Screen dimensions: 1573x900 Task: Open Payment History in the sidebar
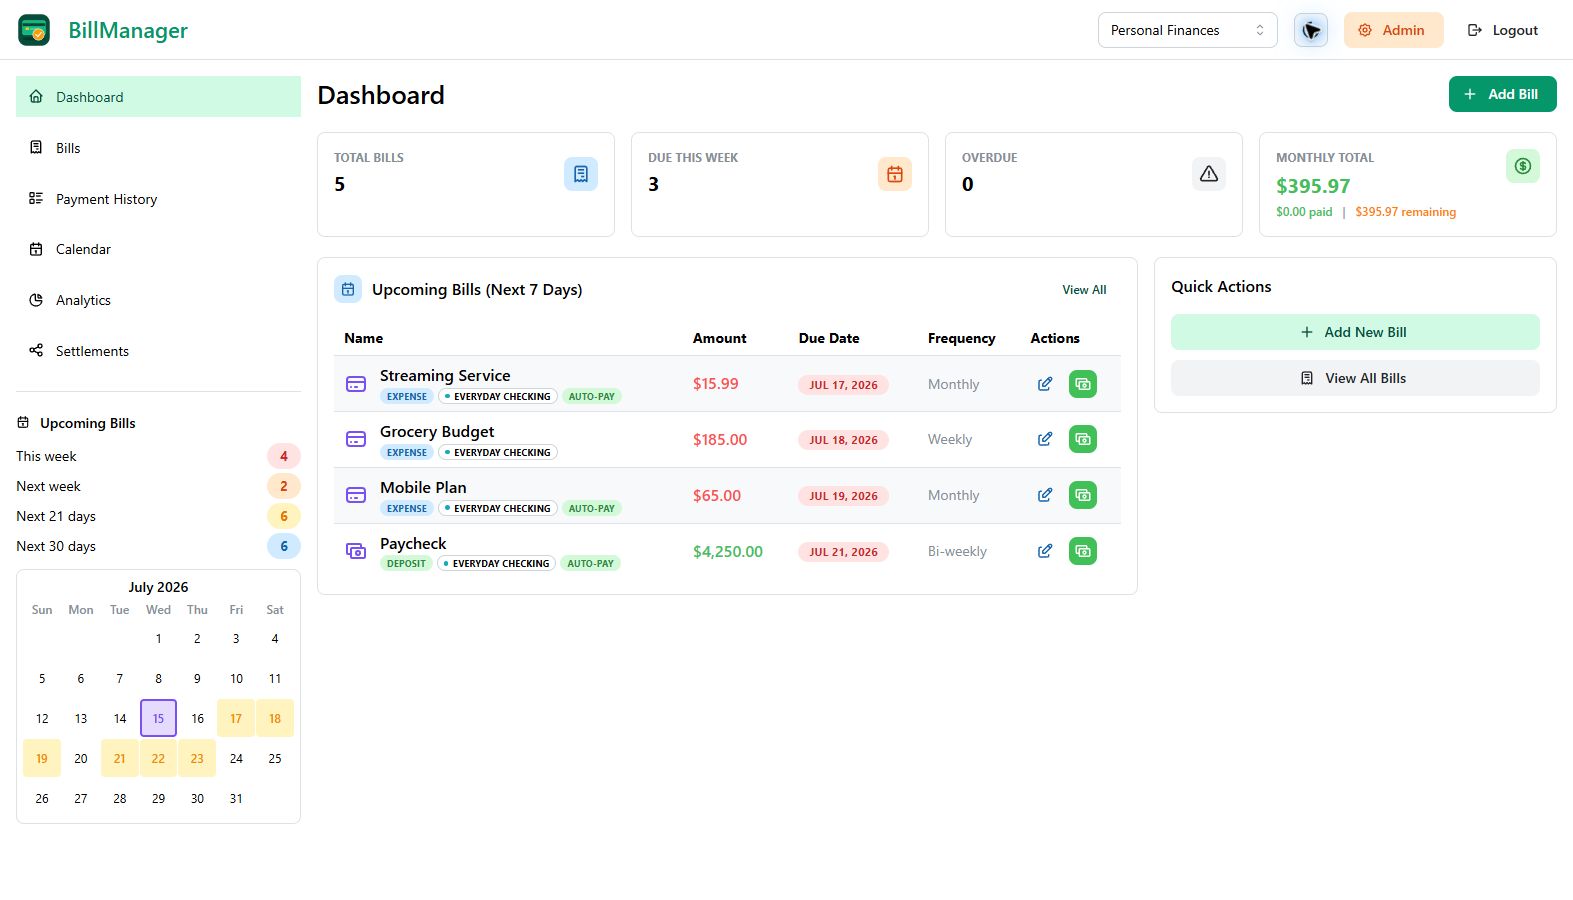coord(158,199)
